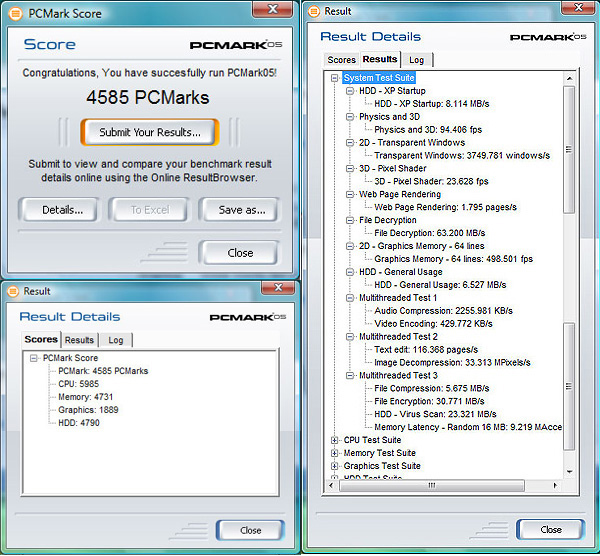The image size is (600, 556).
Task: Collapse the System Test Suite node
Action: click(335, 78)
